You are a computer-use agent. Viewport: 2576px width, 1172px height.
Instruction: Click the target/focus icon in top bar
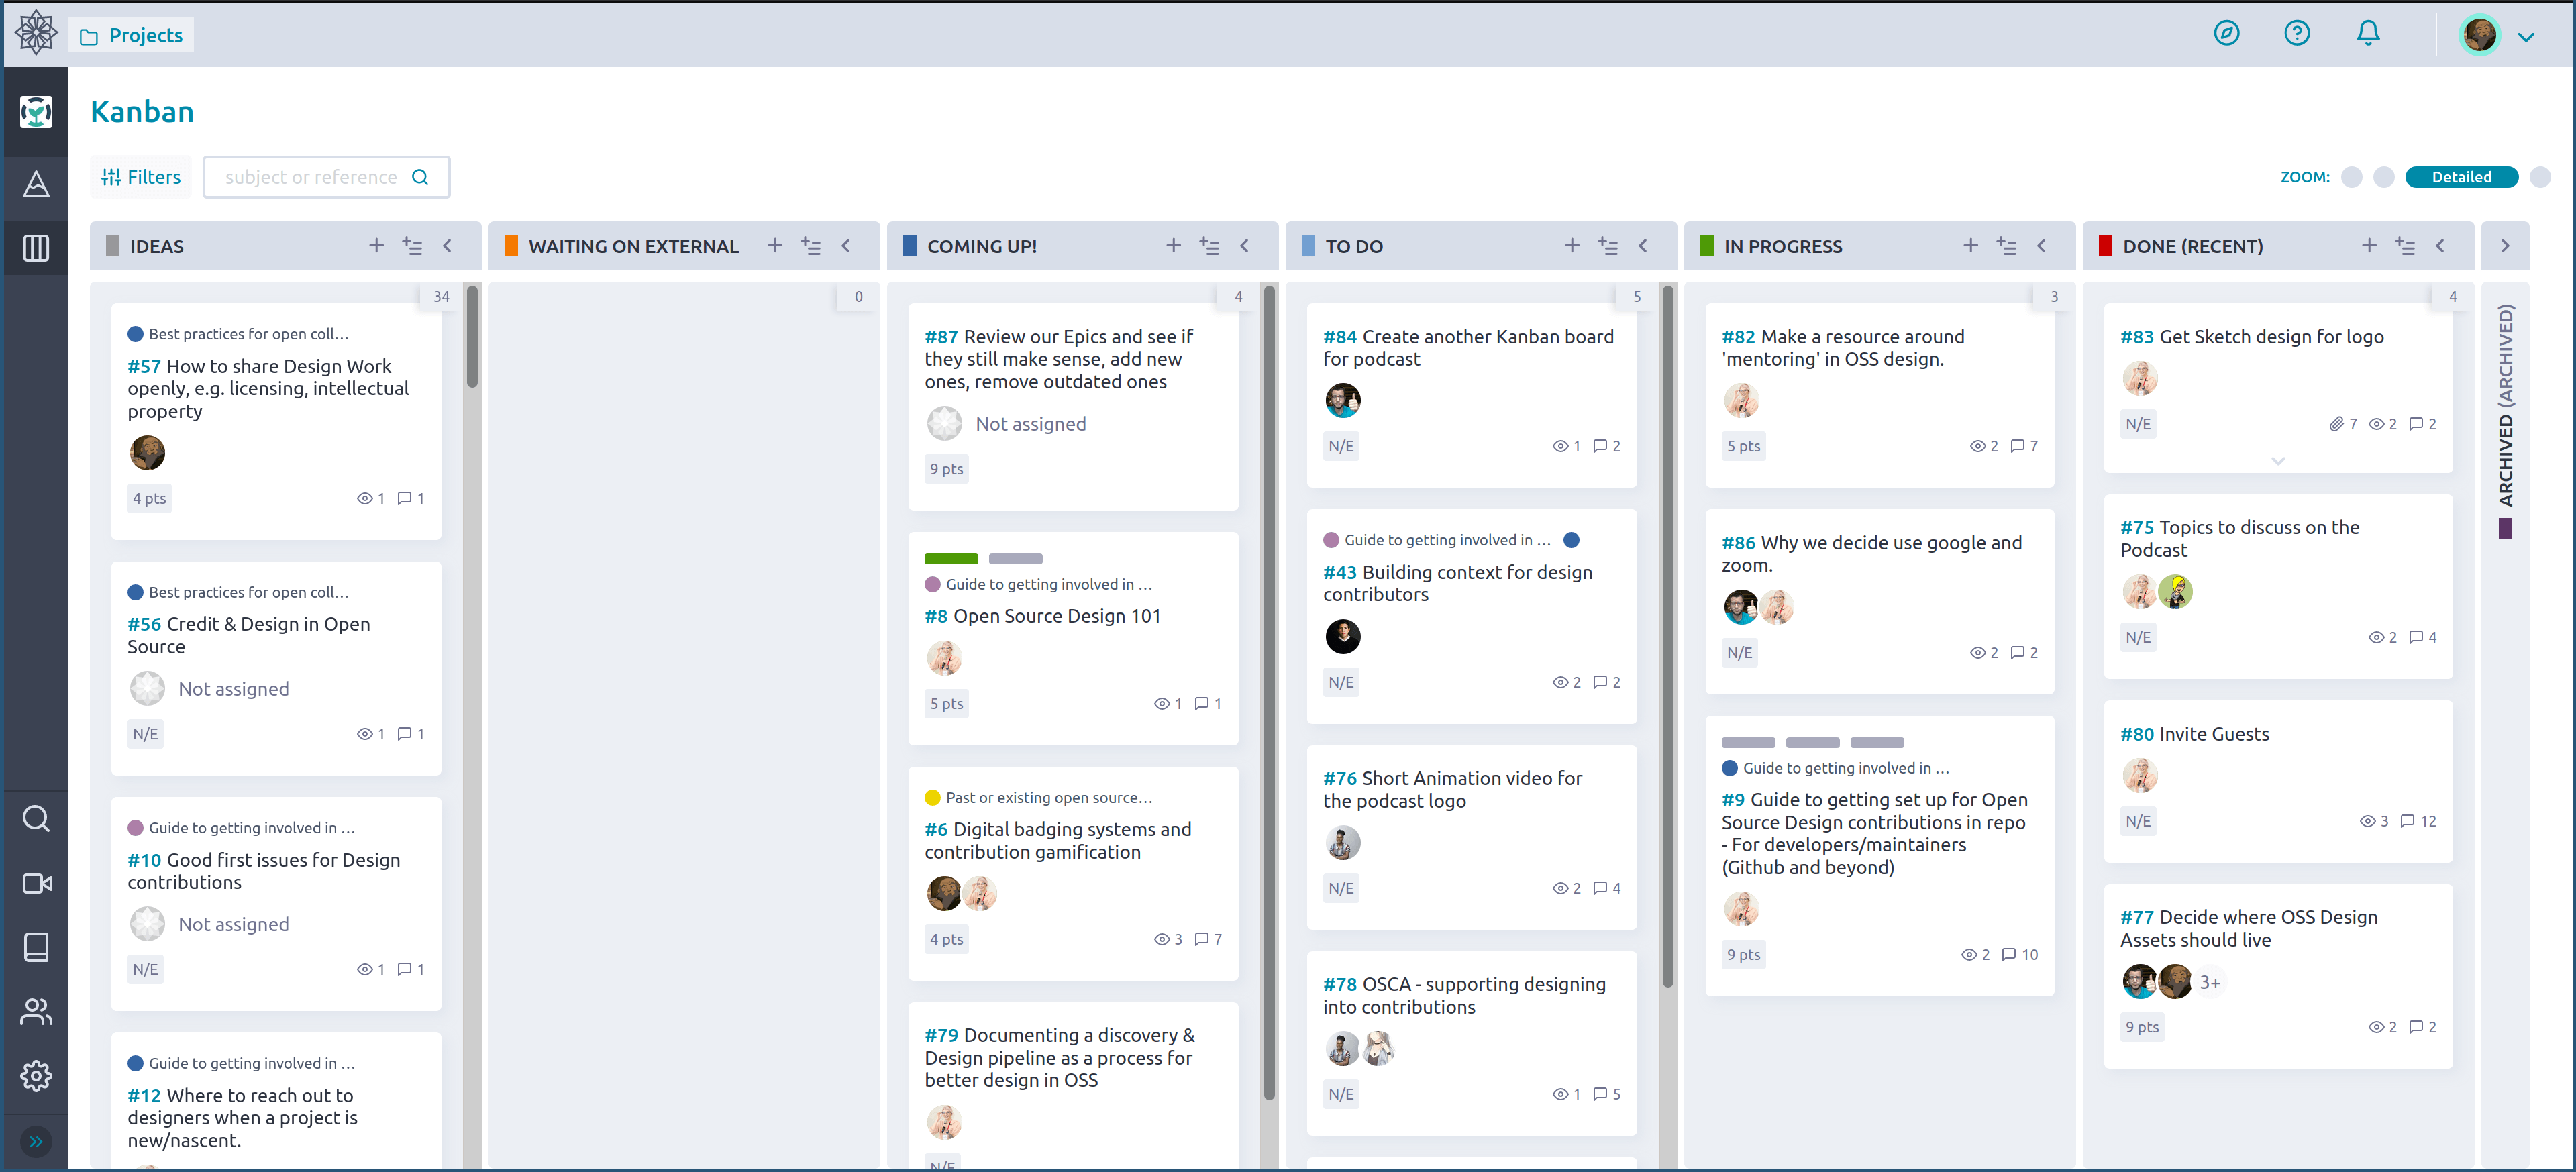[x=2229, y=34]
